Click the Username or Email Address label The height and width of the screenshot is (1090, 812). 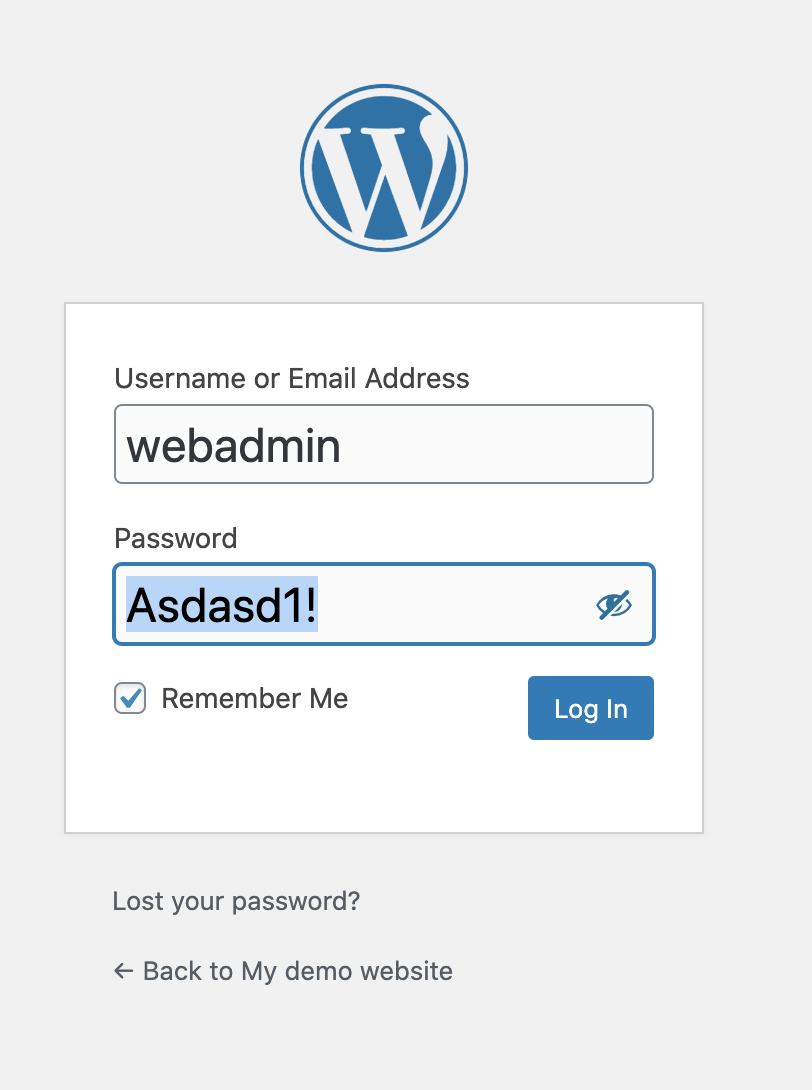coord(291,378)
